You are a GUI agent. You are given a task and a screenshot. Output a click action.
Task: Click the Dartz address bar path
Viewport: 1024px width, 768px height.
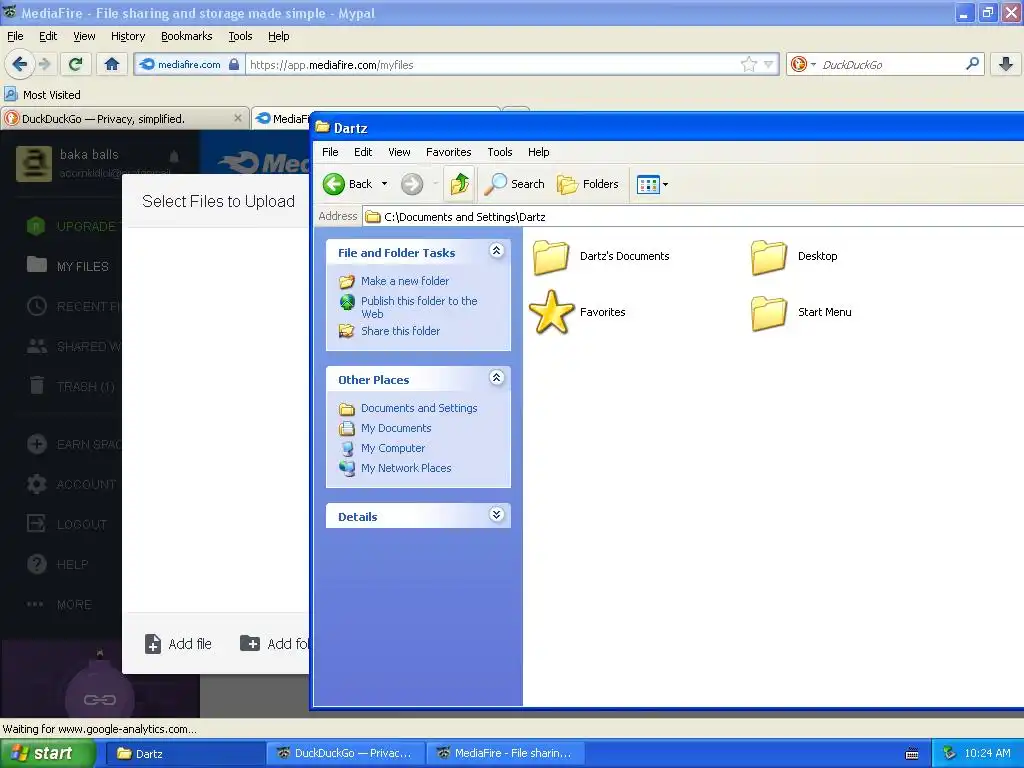(464, 217)
